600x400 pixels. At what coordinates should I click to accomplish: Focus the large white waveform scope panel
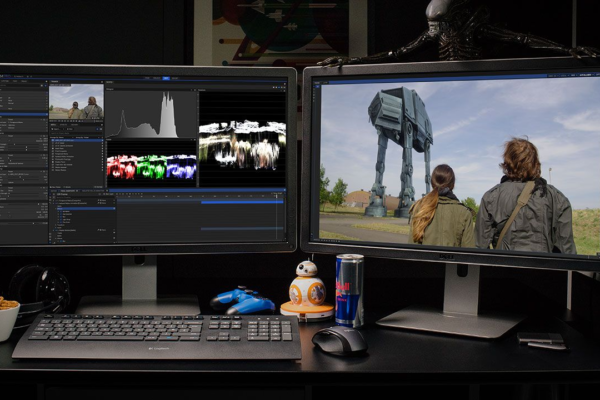tap(242, 139)
